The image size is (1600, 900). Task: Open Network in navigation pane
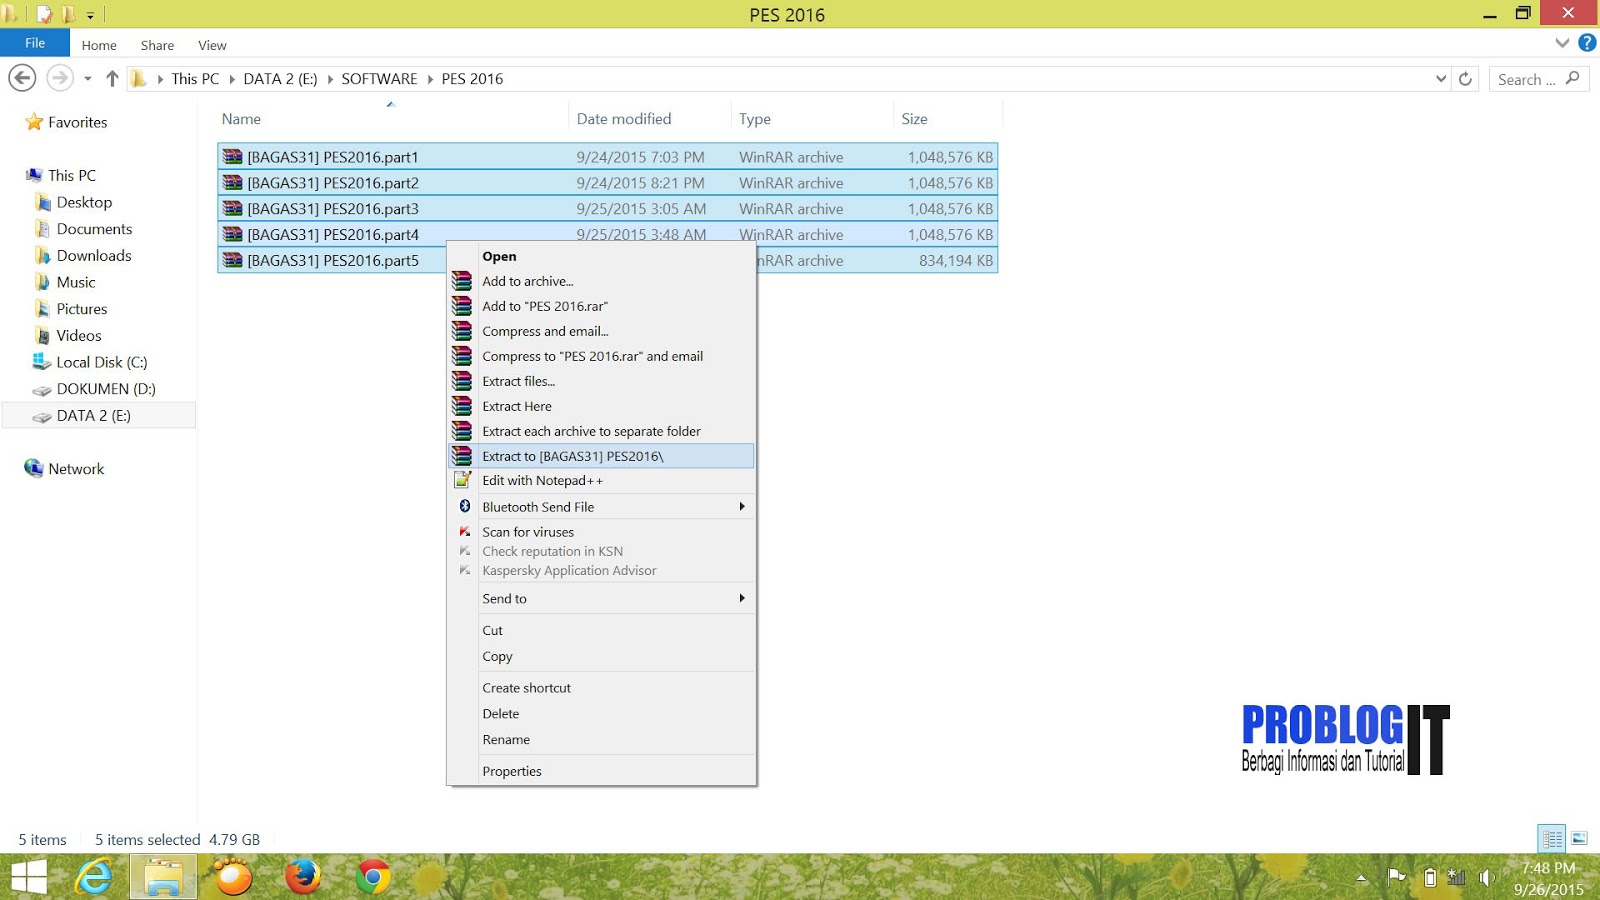point(76,468)
